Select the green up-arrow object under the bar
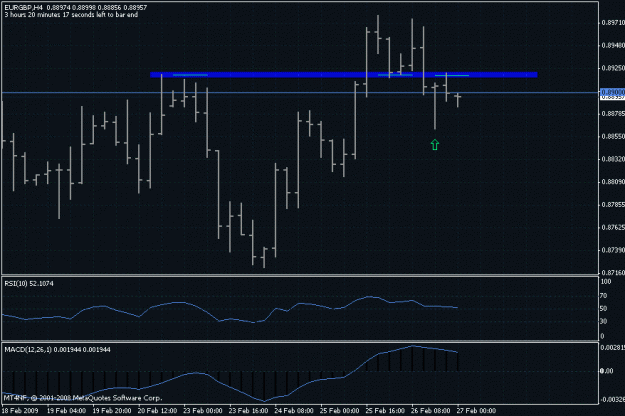The image size is (625, 416). (x=434, y=145)
